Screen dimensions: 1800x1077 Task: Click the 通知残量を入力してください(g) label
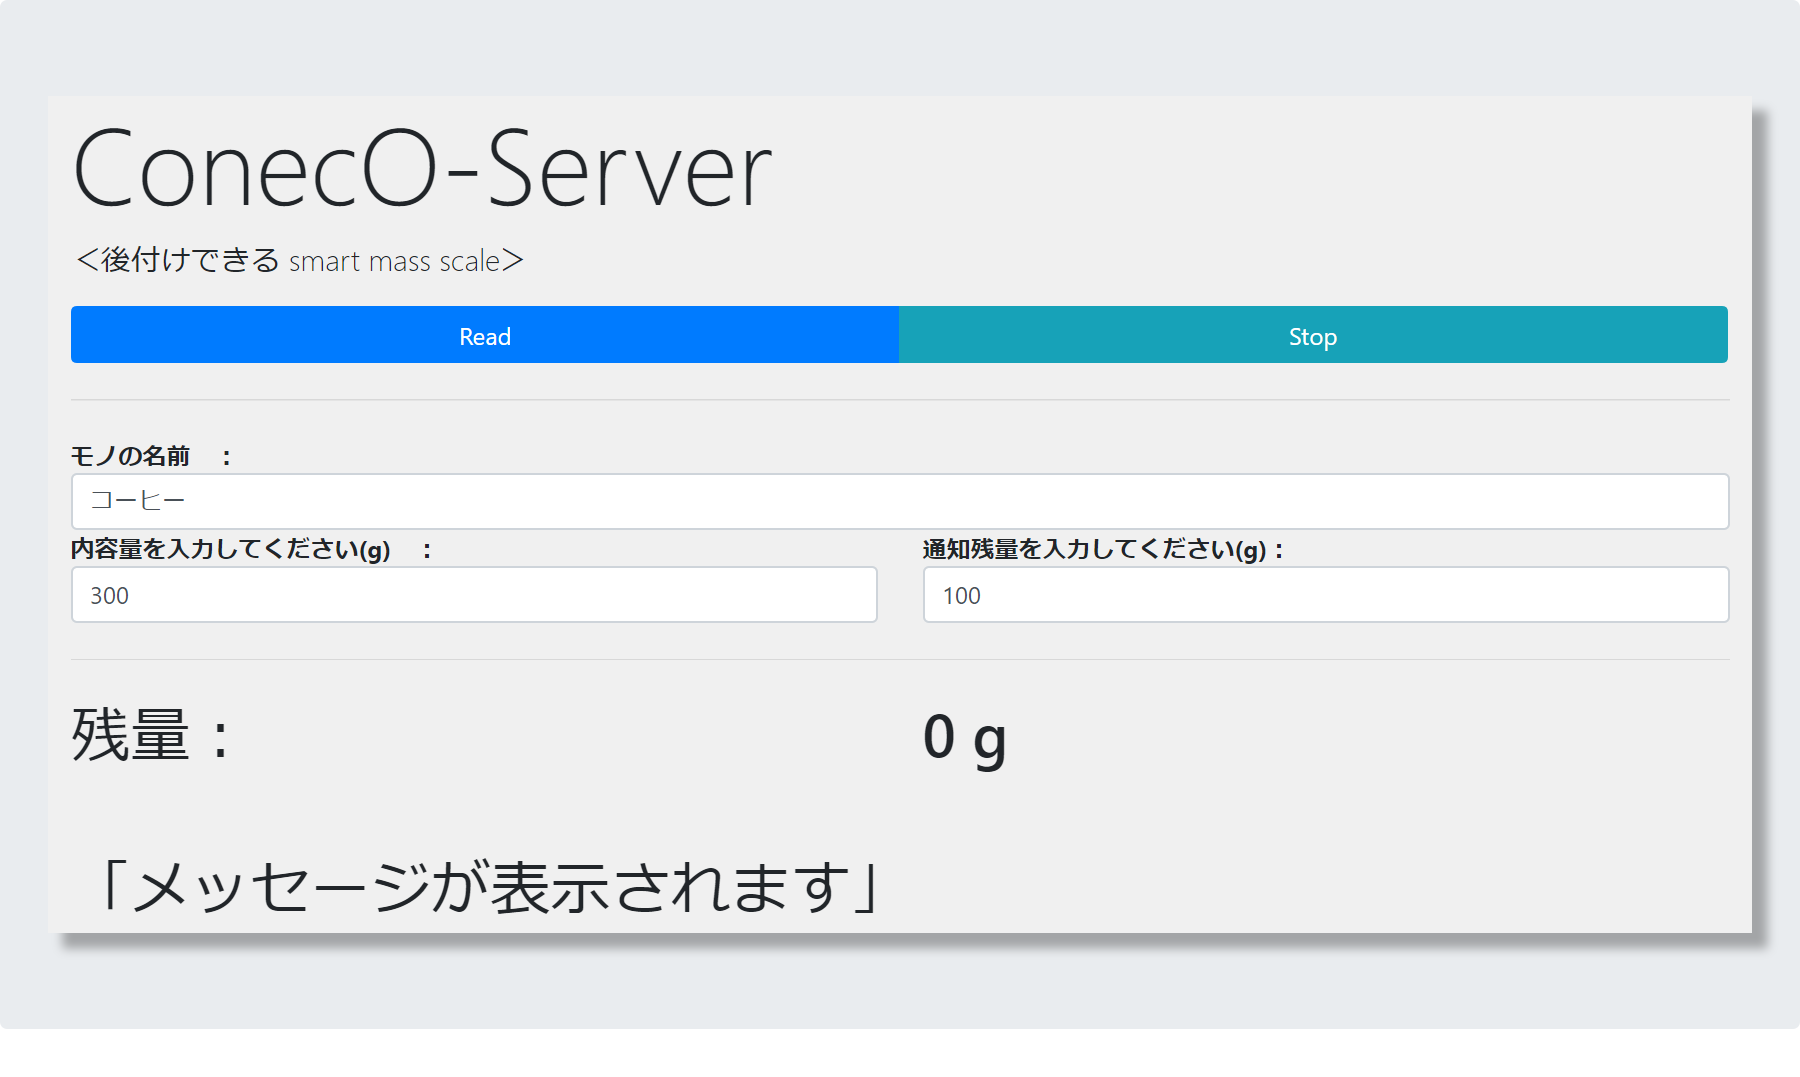coord(1100,548)
